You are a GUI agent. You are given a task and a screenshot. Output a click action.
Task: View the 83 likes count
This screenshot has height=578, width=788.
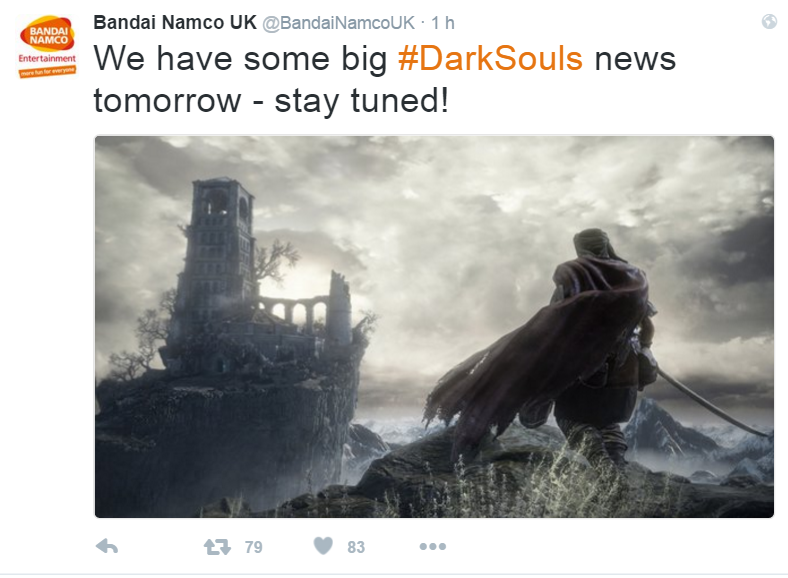(356, 547)
